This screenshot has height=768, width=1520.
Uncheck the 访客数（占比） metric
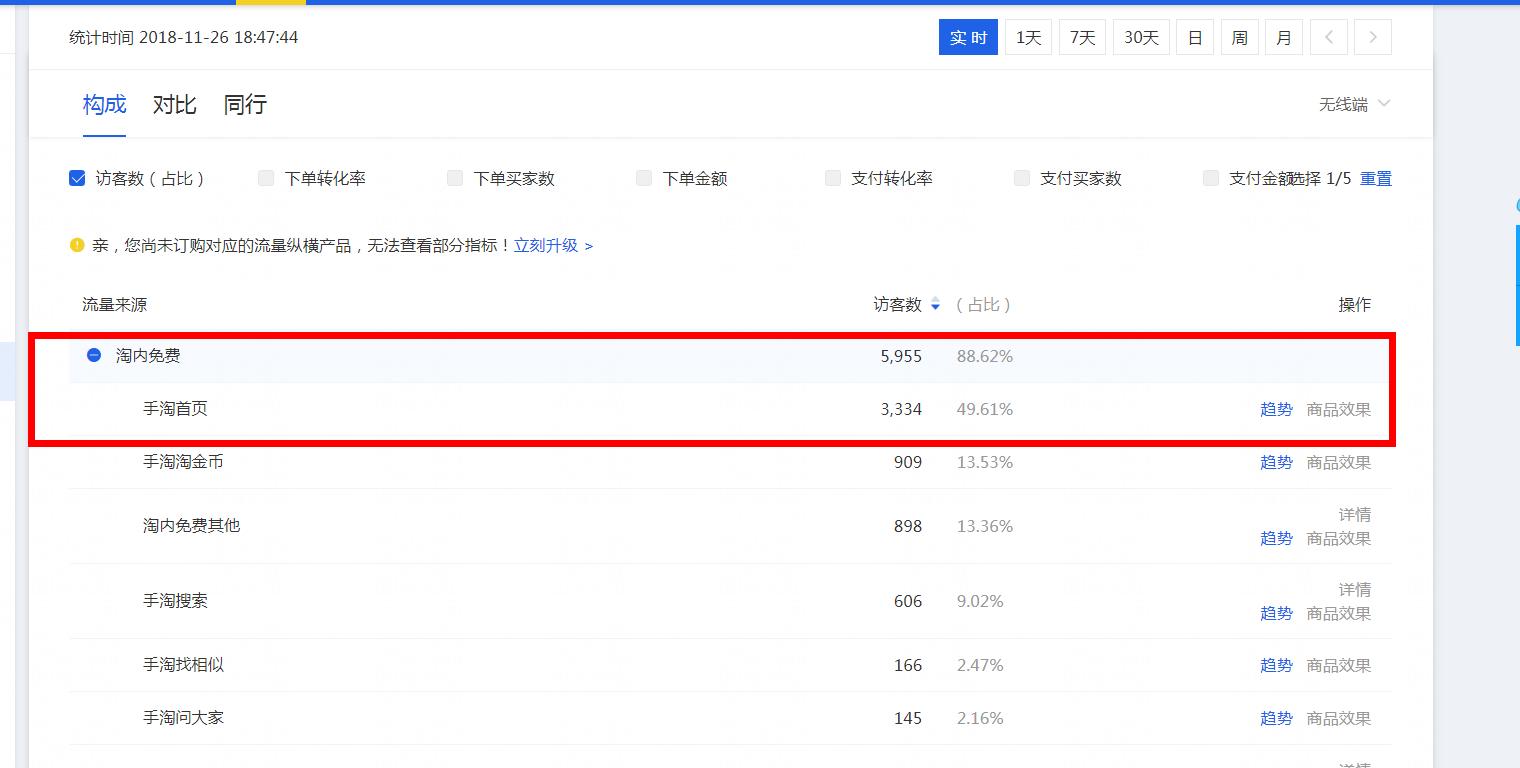76,177
